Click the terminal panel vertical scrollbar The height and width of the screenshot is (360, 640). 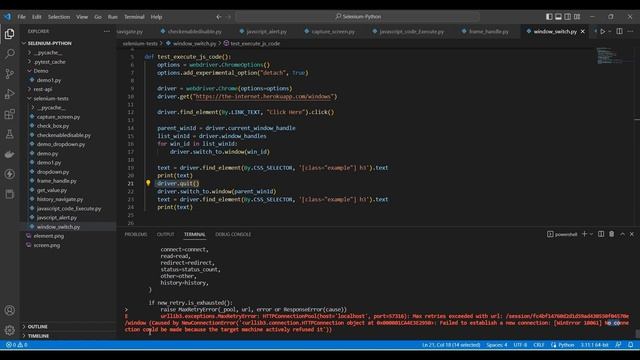(x=637, y=333)
